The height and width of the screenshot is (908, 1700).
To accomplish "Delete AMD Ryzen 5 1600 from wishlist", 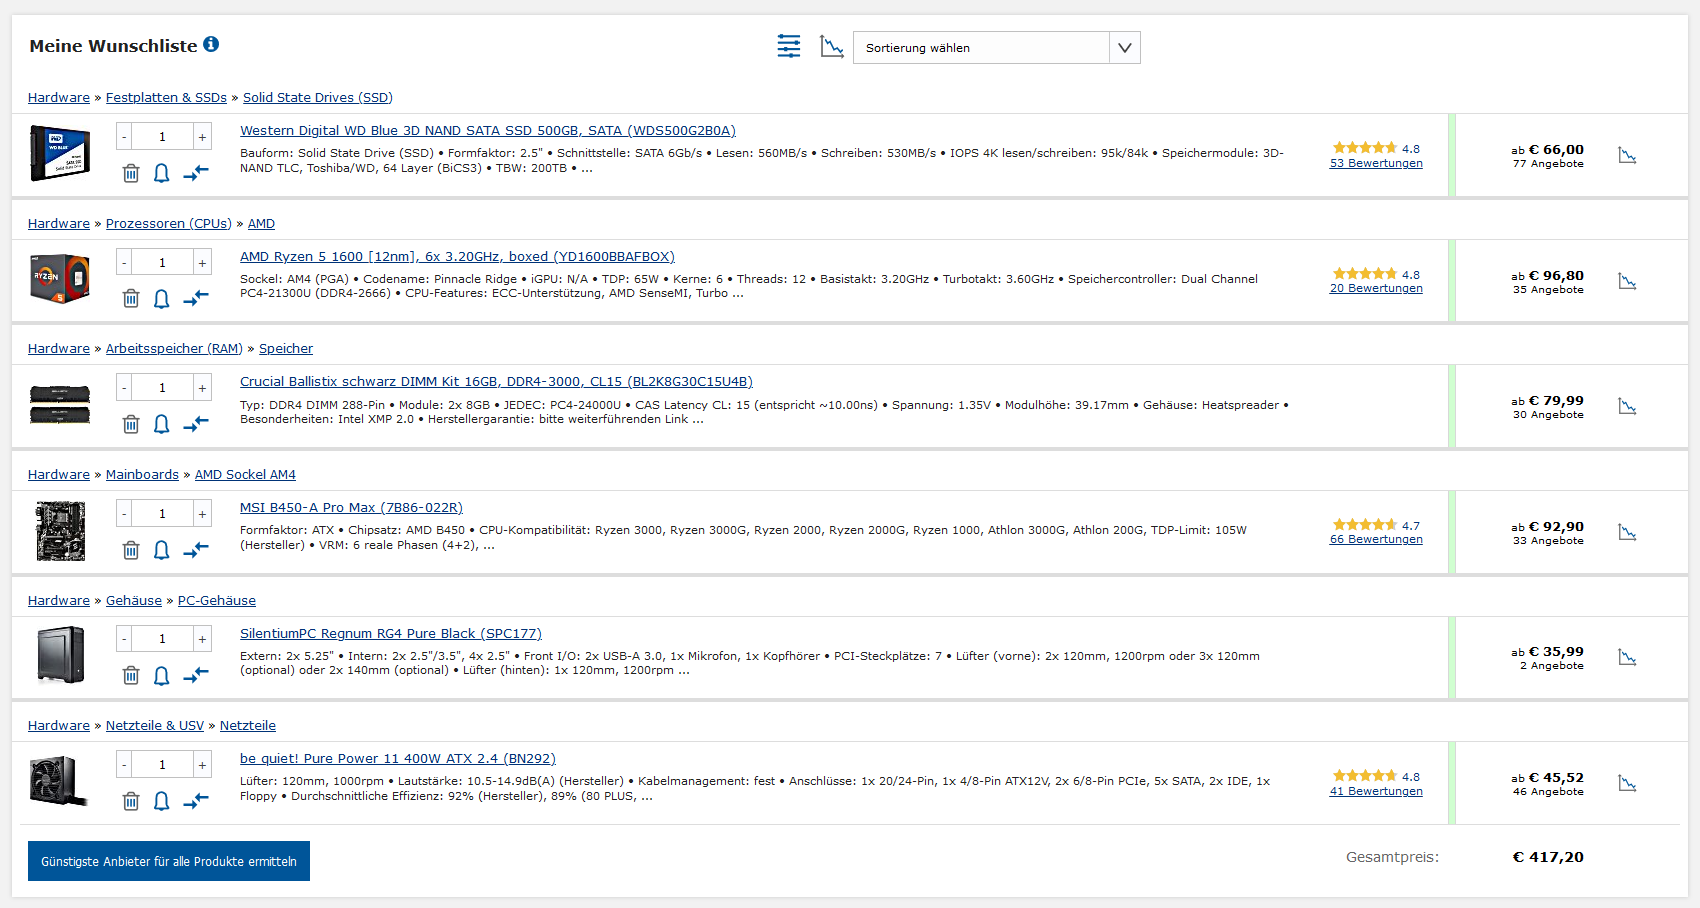I will tap(131, 298).
